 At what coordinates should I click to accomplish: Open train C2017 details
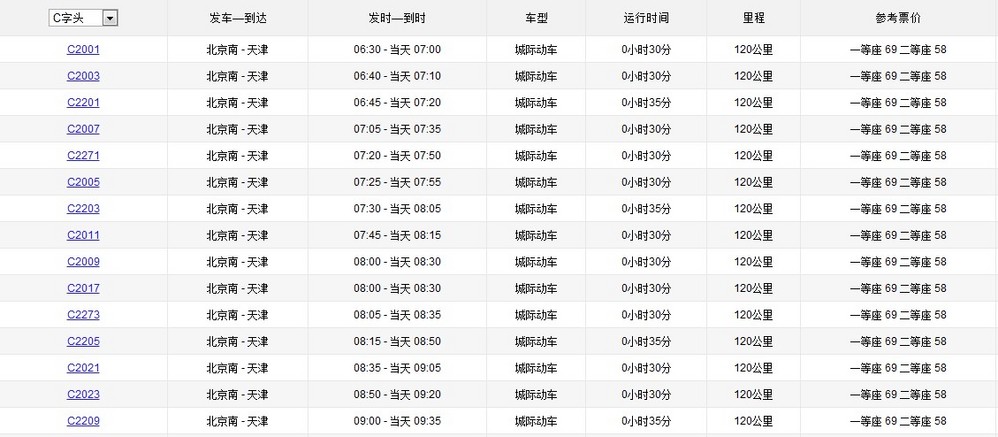pos(83,289)
